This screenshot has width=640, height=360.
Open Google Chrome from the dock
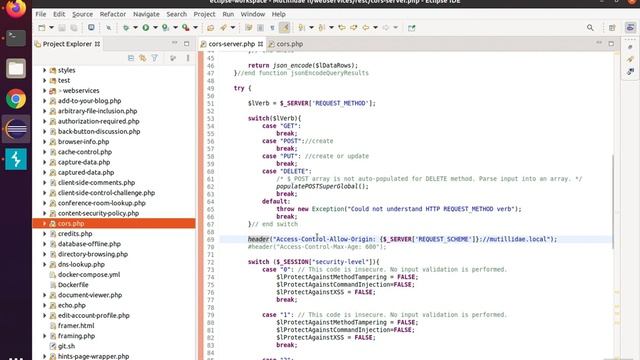(16, 99)
